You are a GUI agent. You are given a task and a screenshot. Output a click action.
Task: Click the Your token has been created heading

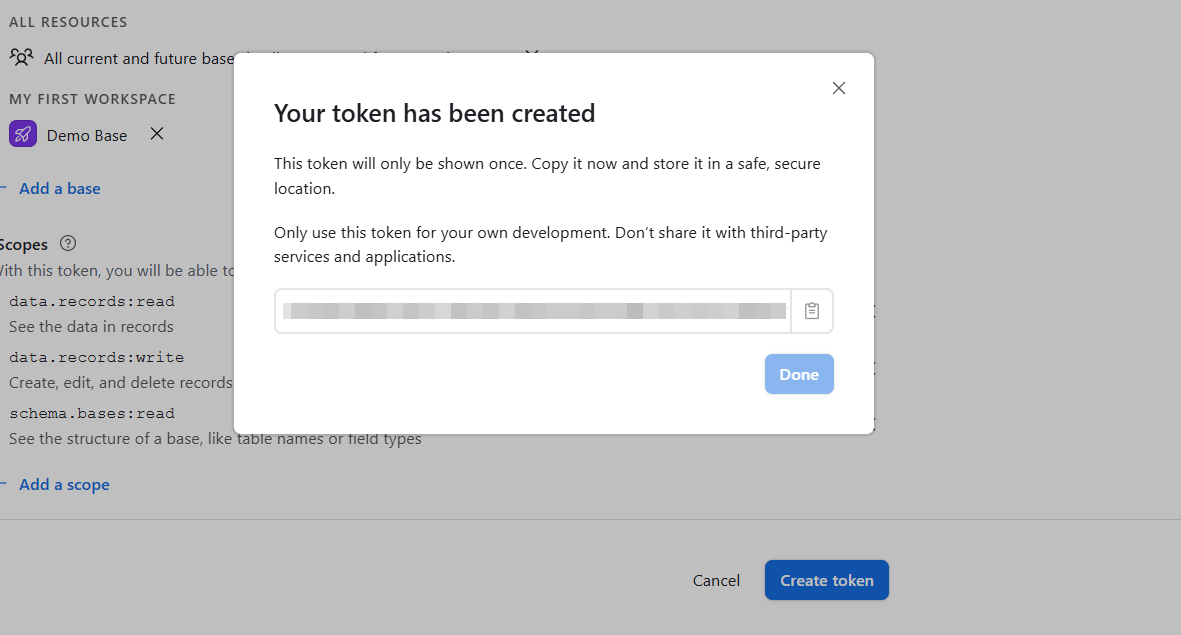point(435,113)
